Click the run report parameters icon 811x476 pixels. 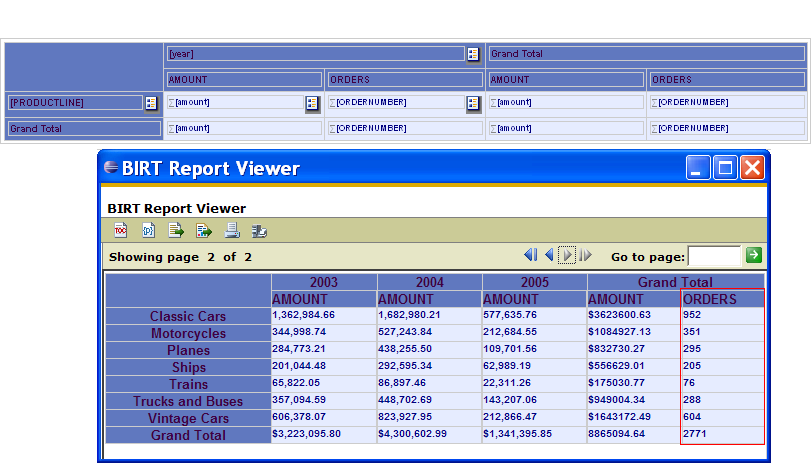pos(148,231)
